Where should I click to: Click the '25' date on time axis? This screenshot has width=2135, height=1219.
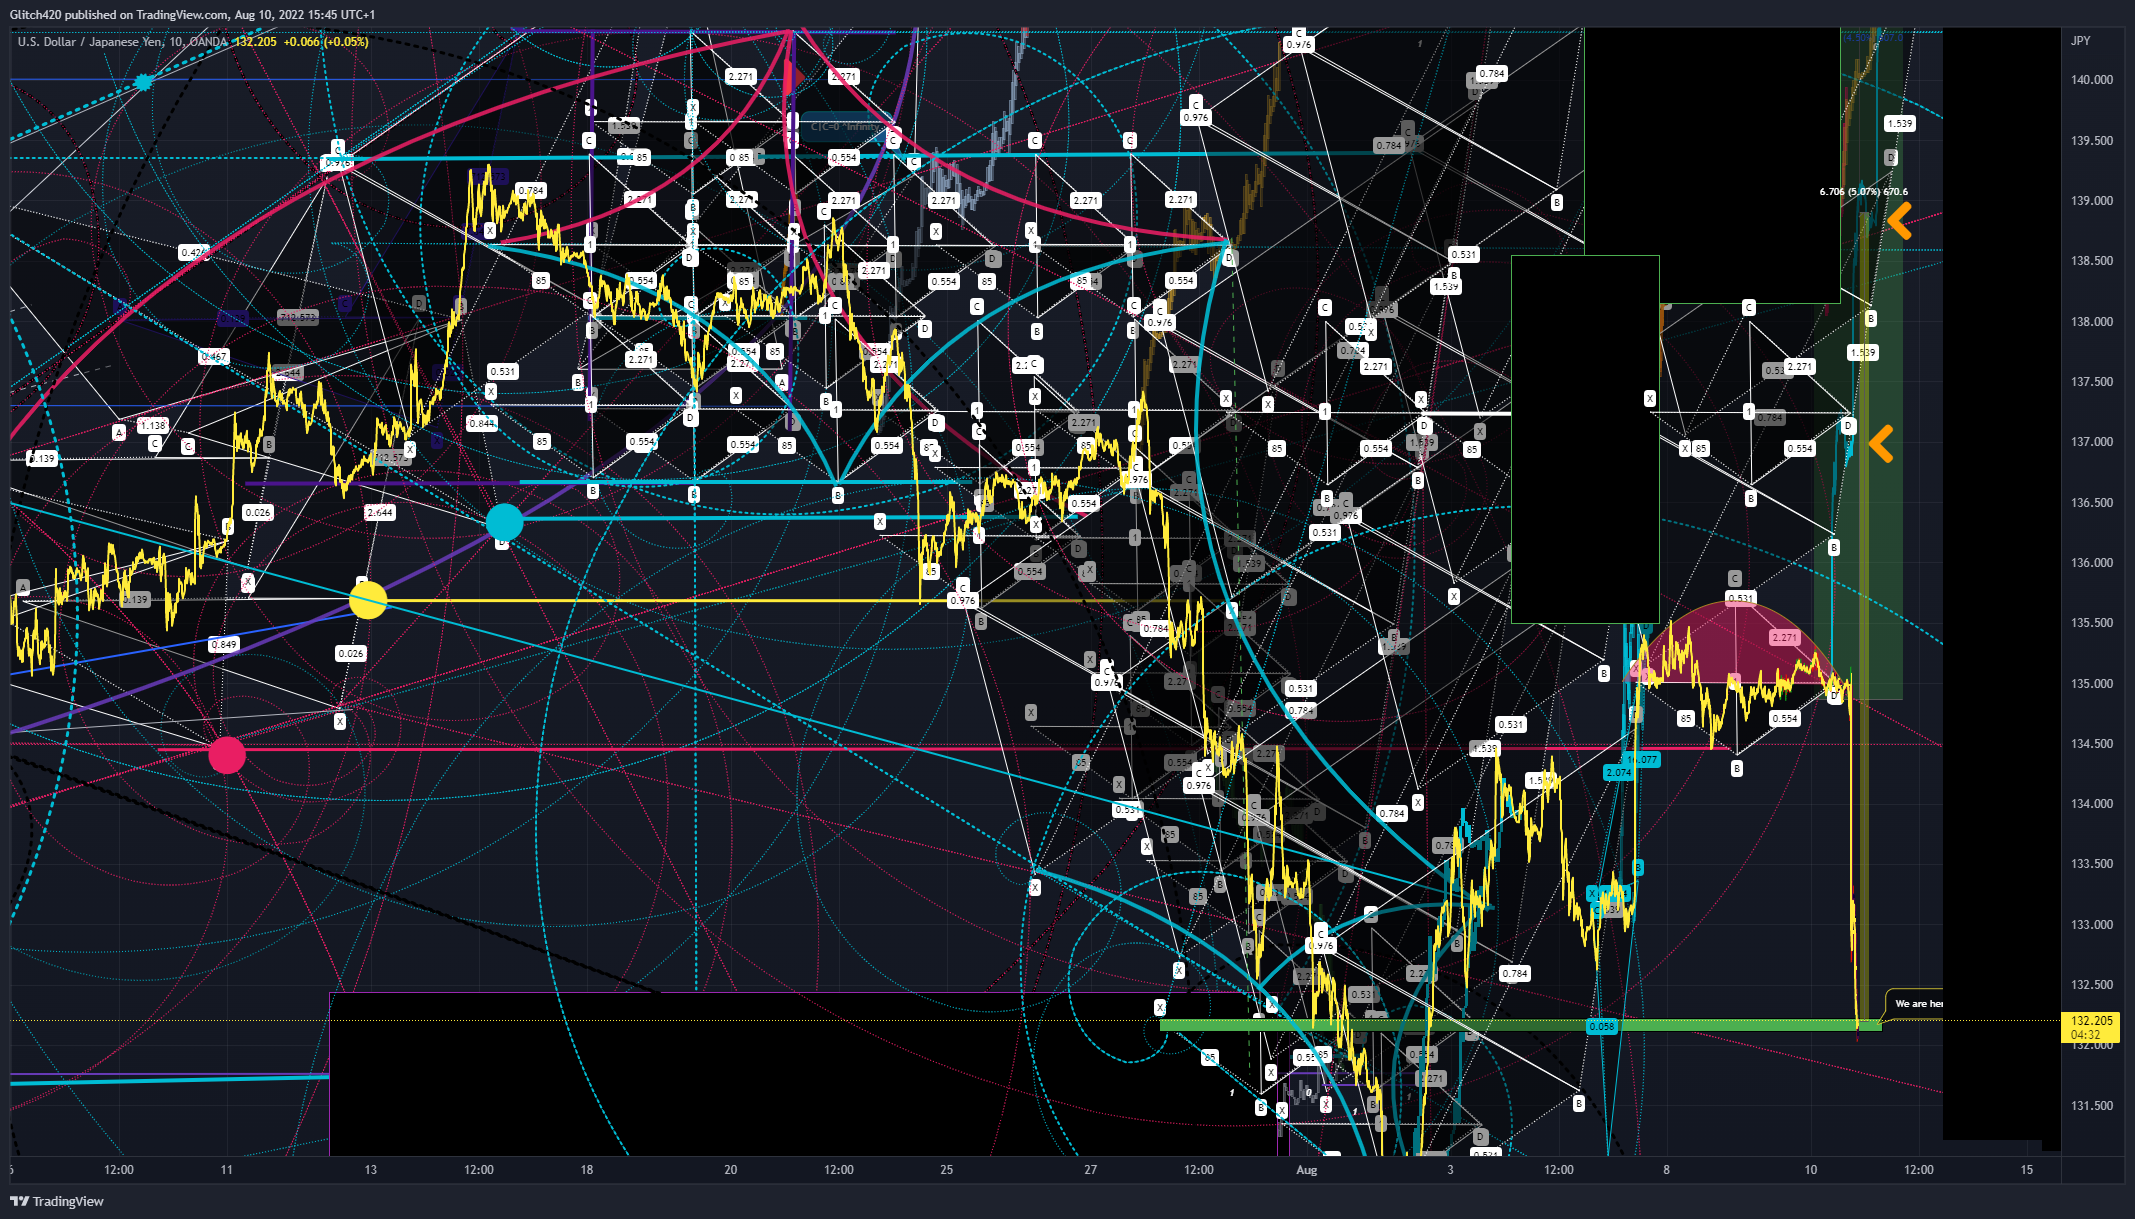click(x=947, y=1170)
